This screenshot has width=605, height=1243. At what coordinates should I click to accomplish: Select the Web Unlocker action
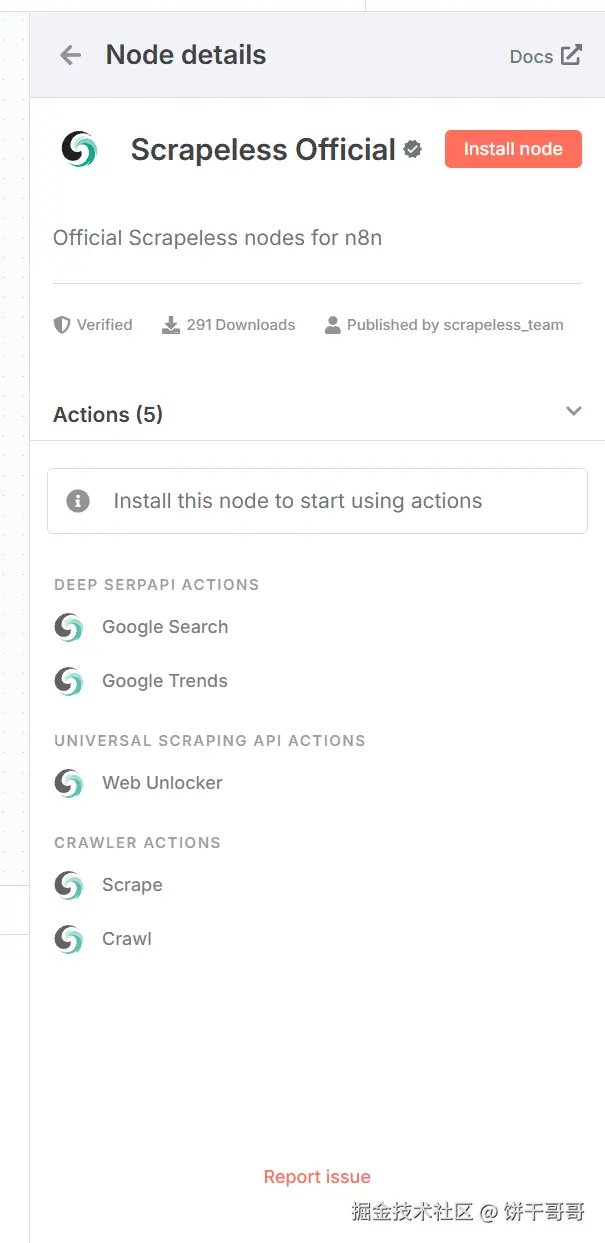tap(162, 783)
